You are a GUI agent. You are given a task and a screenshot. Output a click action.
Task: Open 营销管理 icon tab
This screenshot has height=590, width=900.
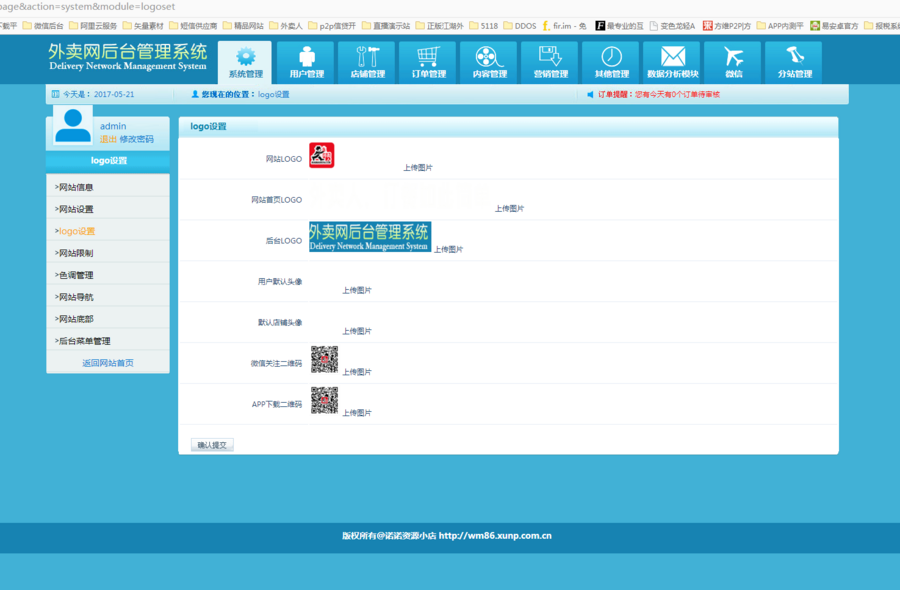click(550, 63)
